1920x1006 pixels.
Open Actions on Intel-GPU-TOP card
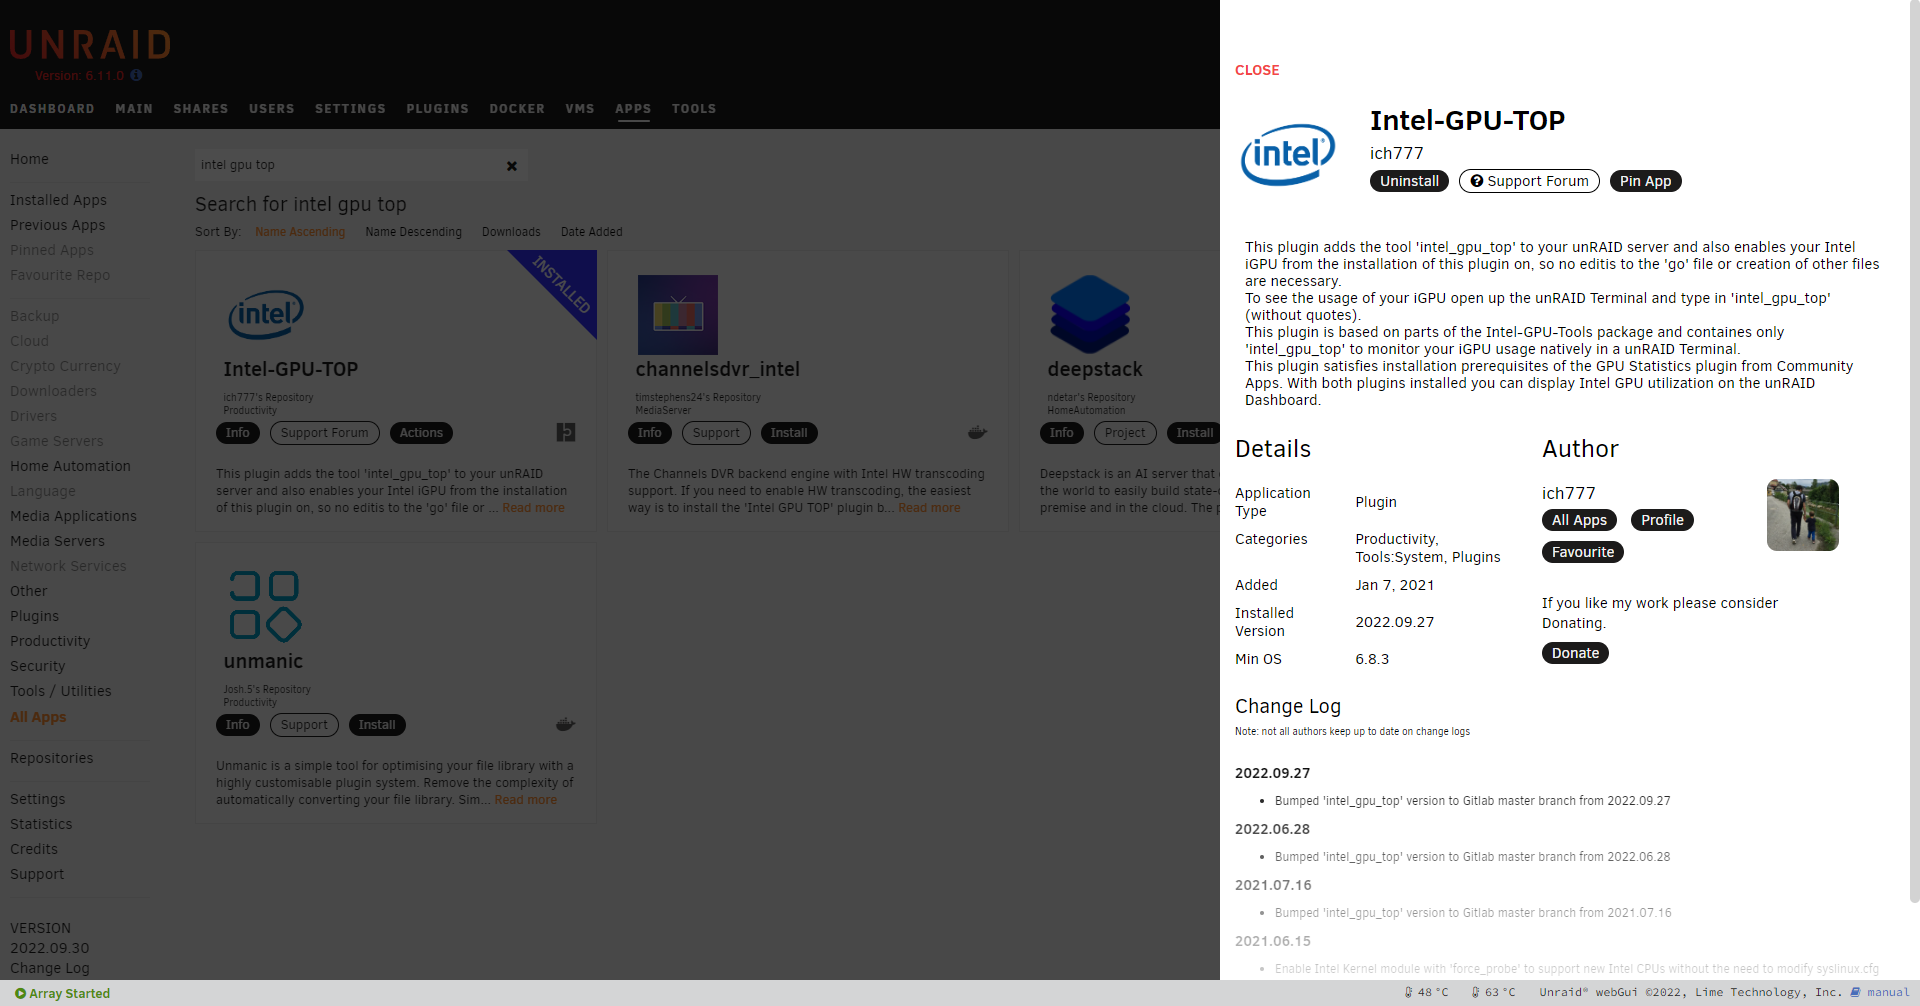coord(421,433)
